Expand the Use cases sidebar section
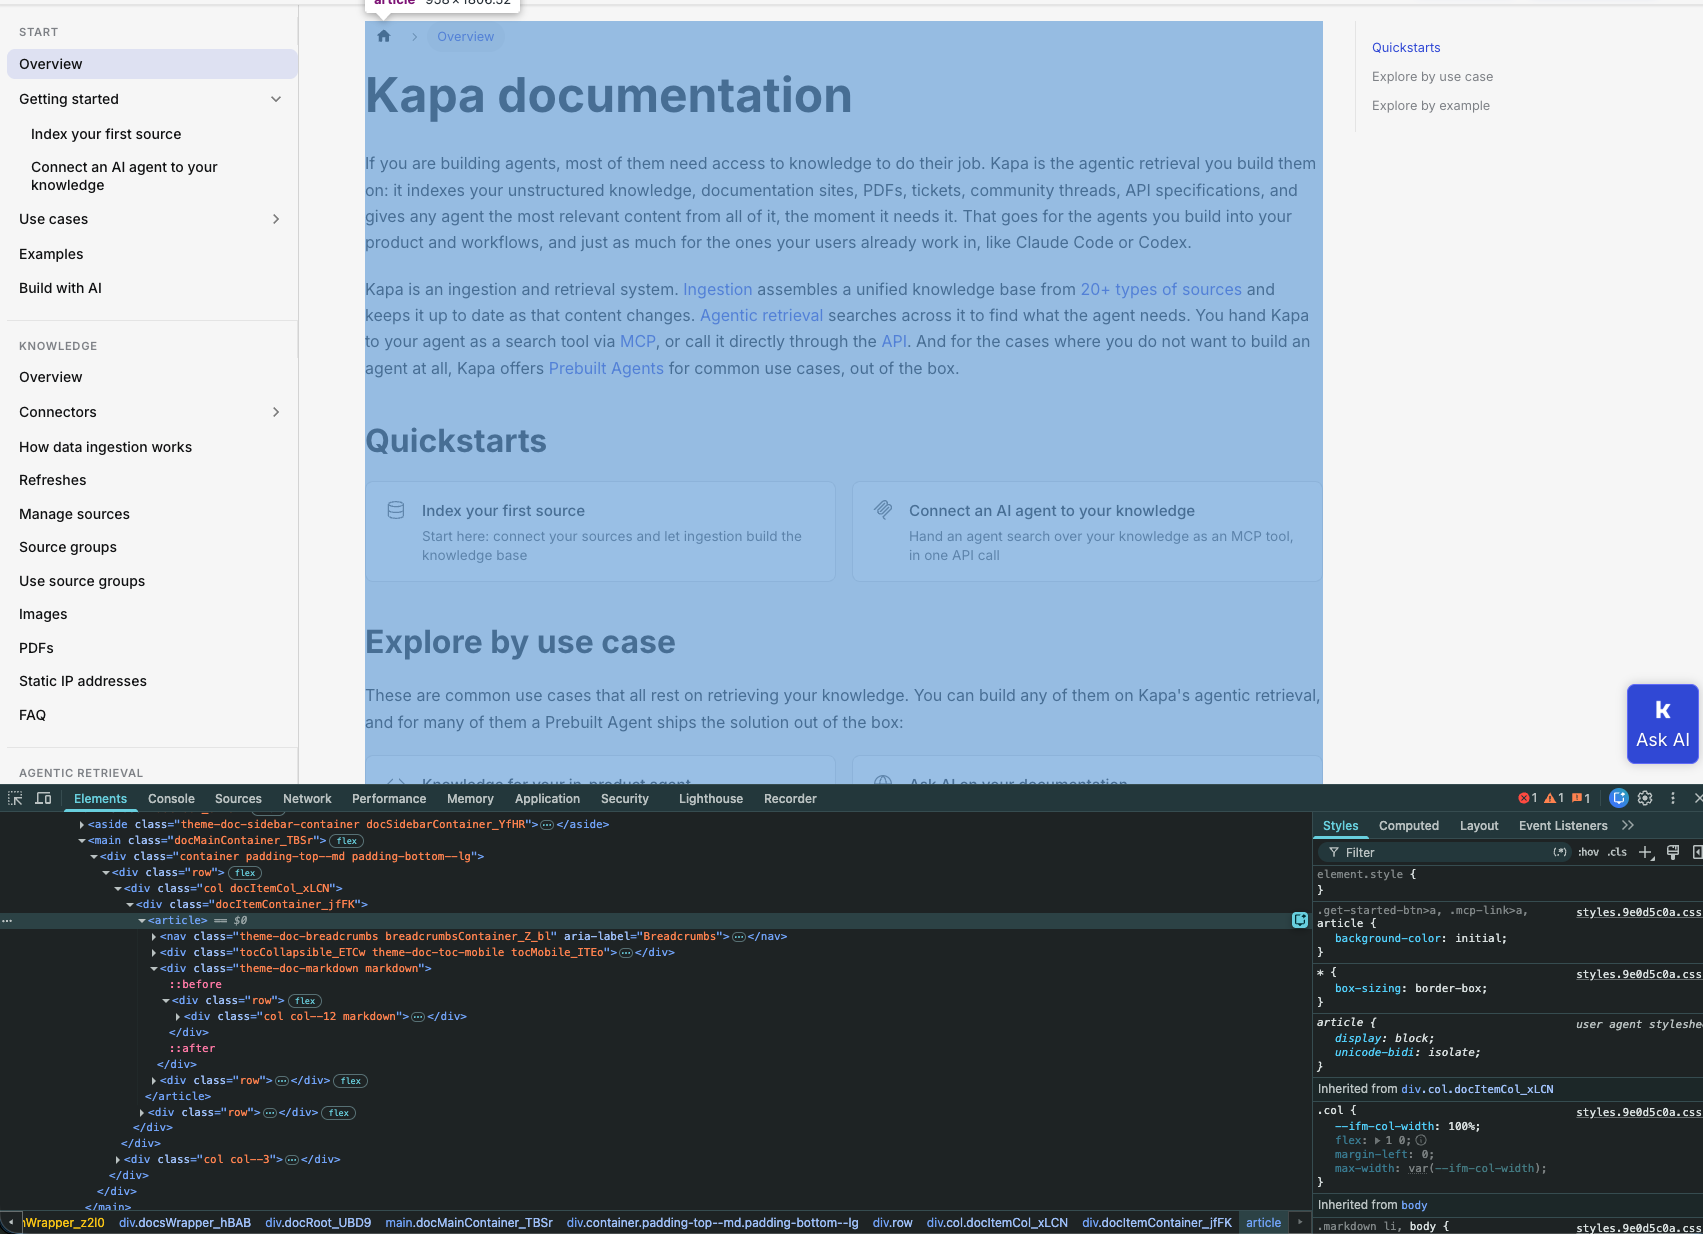1703x1234 pixels. pyautogui.click(x=276, y=219)
